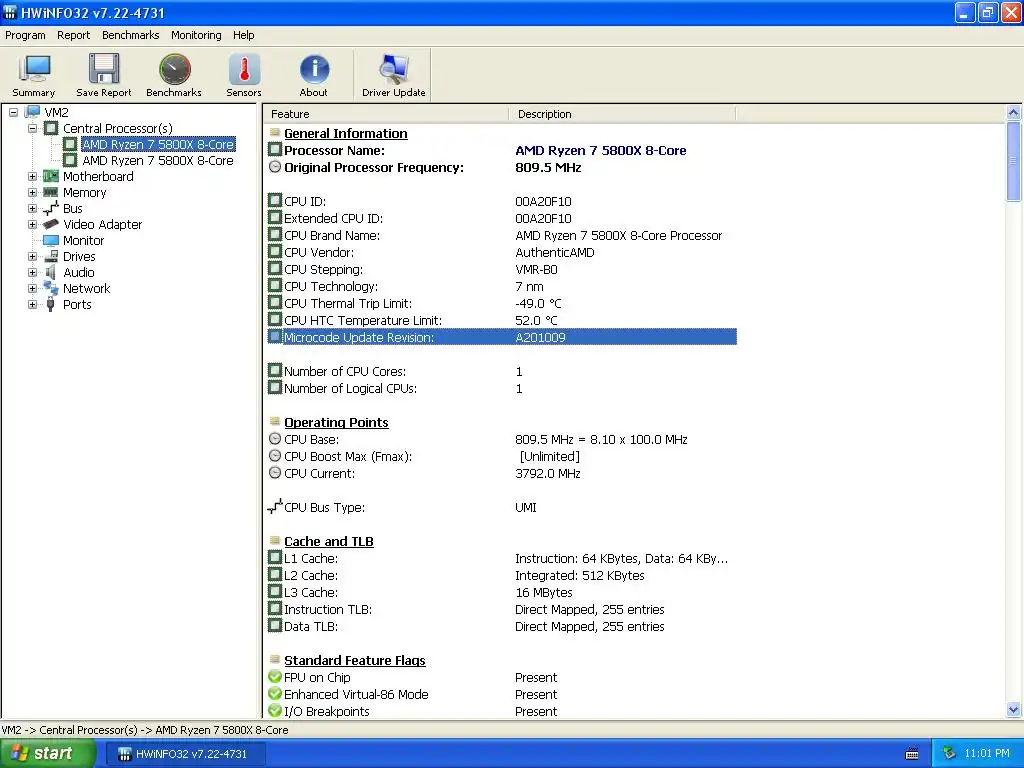Collapse the Central Processor(s) node

pos(32,129)
